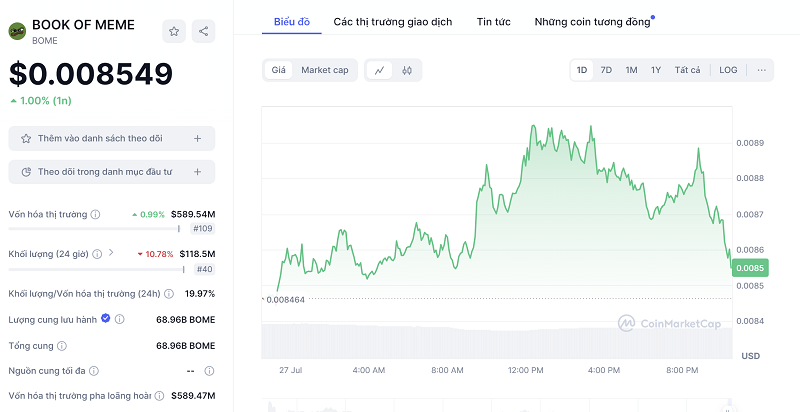Image resolution: width=800 pixels, height=412 pixels.
Task: Select the 7D time range
Action: pyautogui.click(x=606, y=70)
